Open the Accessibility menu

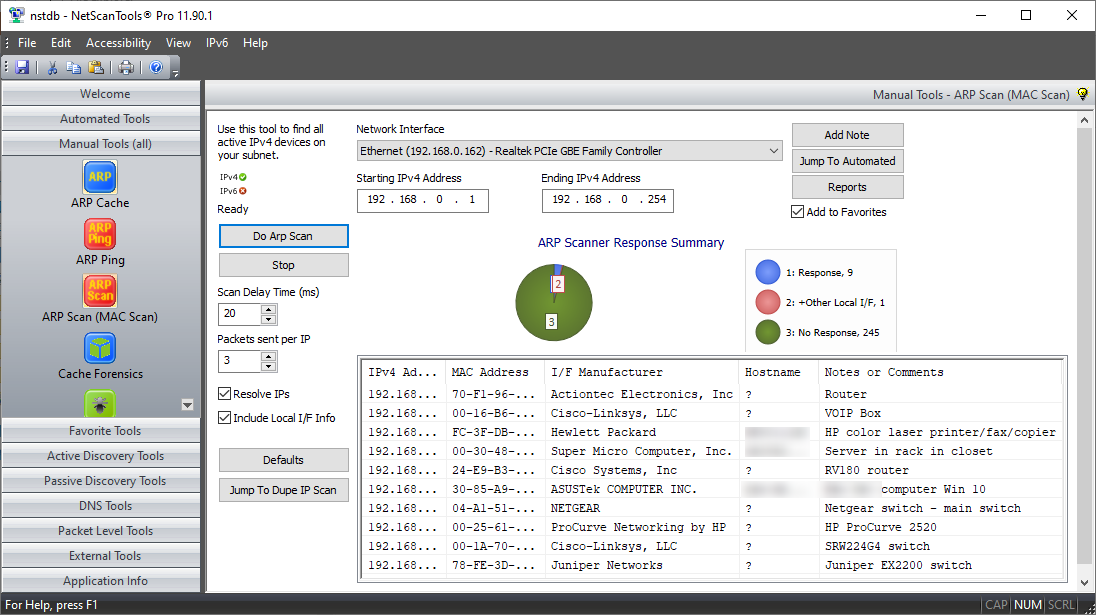pos(118,43)
